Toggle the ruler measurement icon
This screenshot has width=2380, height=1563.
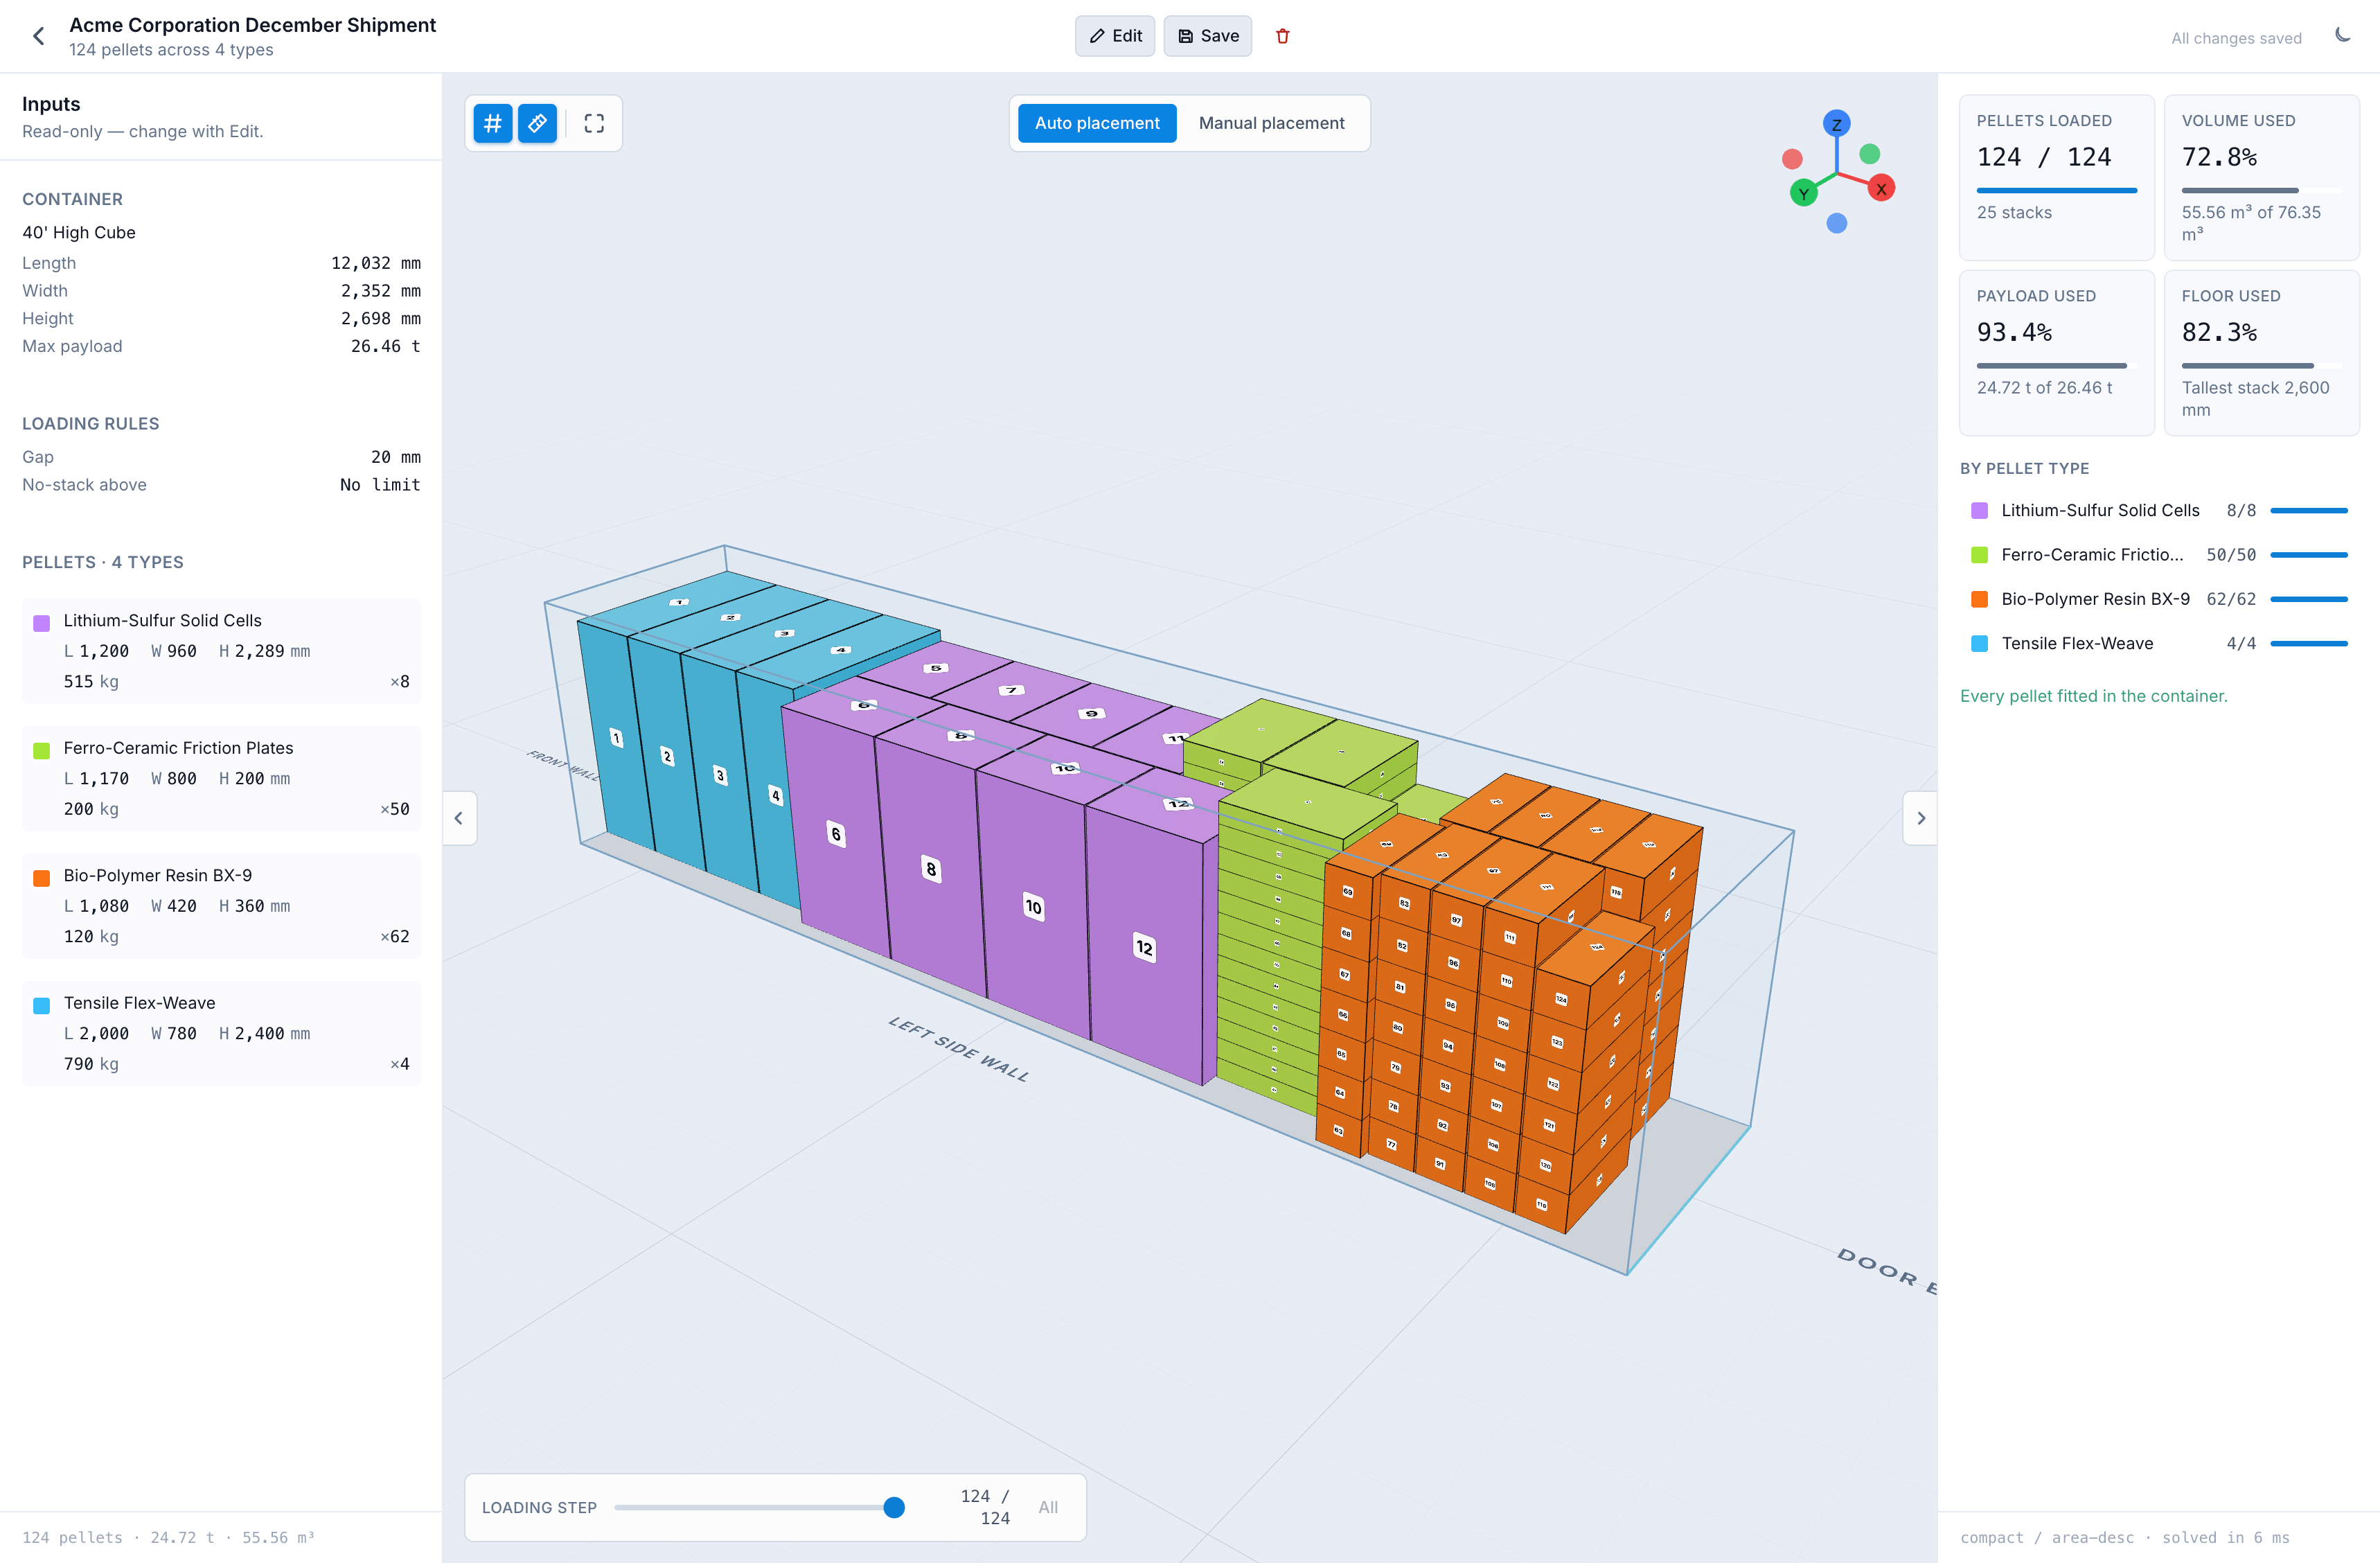537,123
